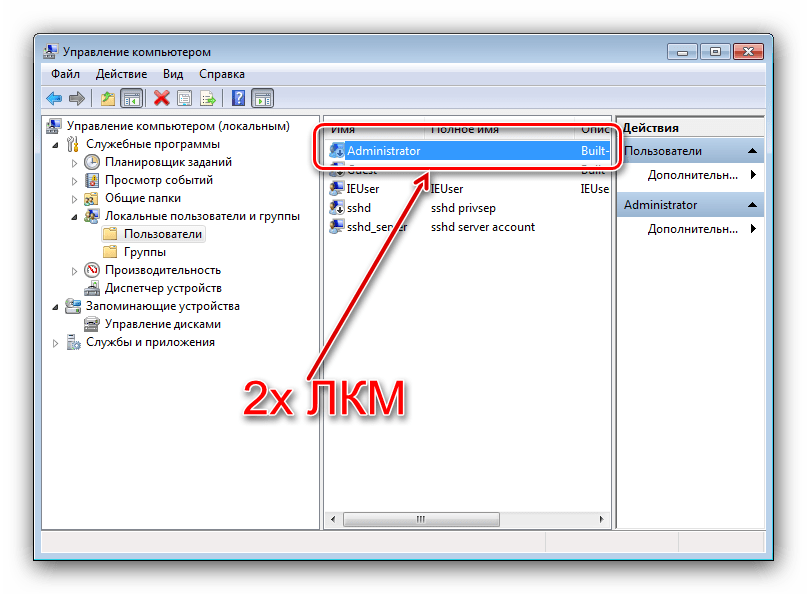Collapse Локальные пользователи и группы node
Screen dimensions: 807x594
pos(75,217)
